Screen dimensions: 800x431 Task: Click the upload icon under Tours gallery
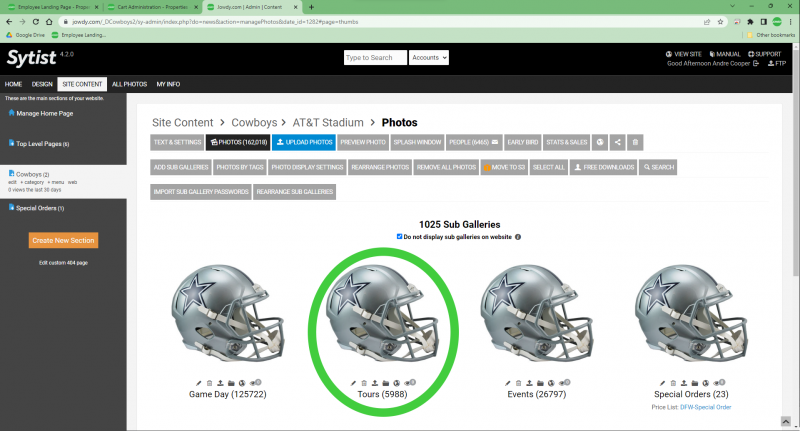coord(375,383)
